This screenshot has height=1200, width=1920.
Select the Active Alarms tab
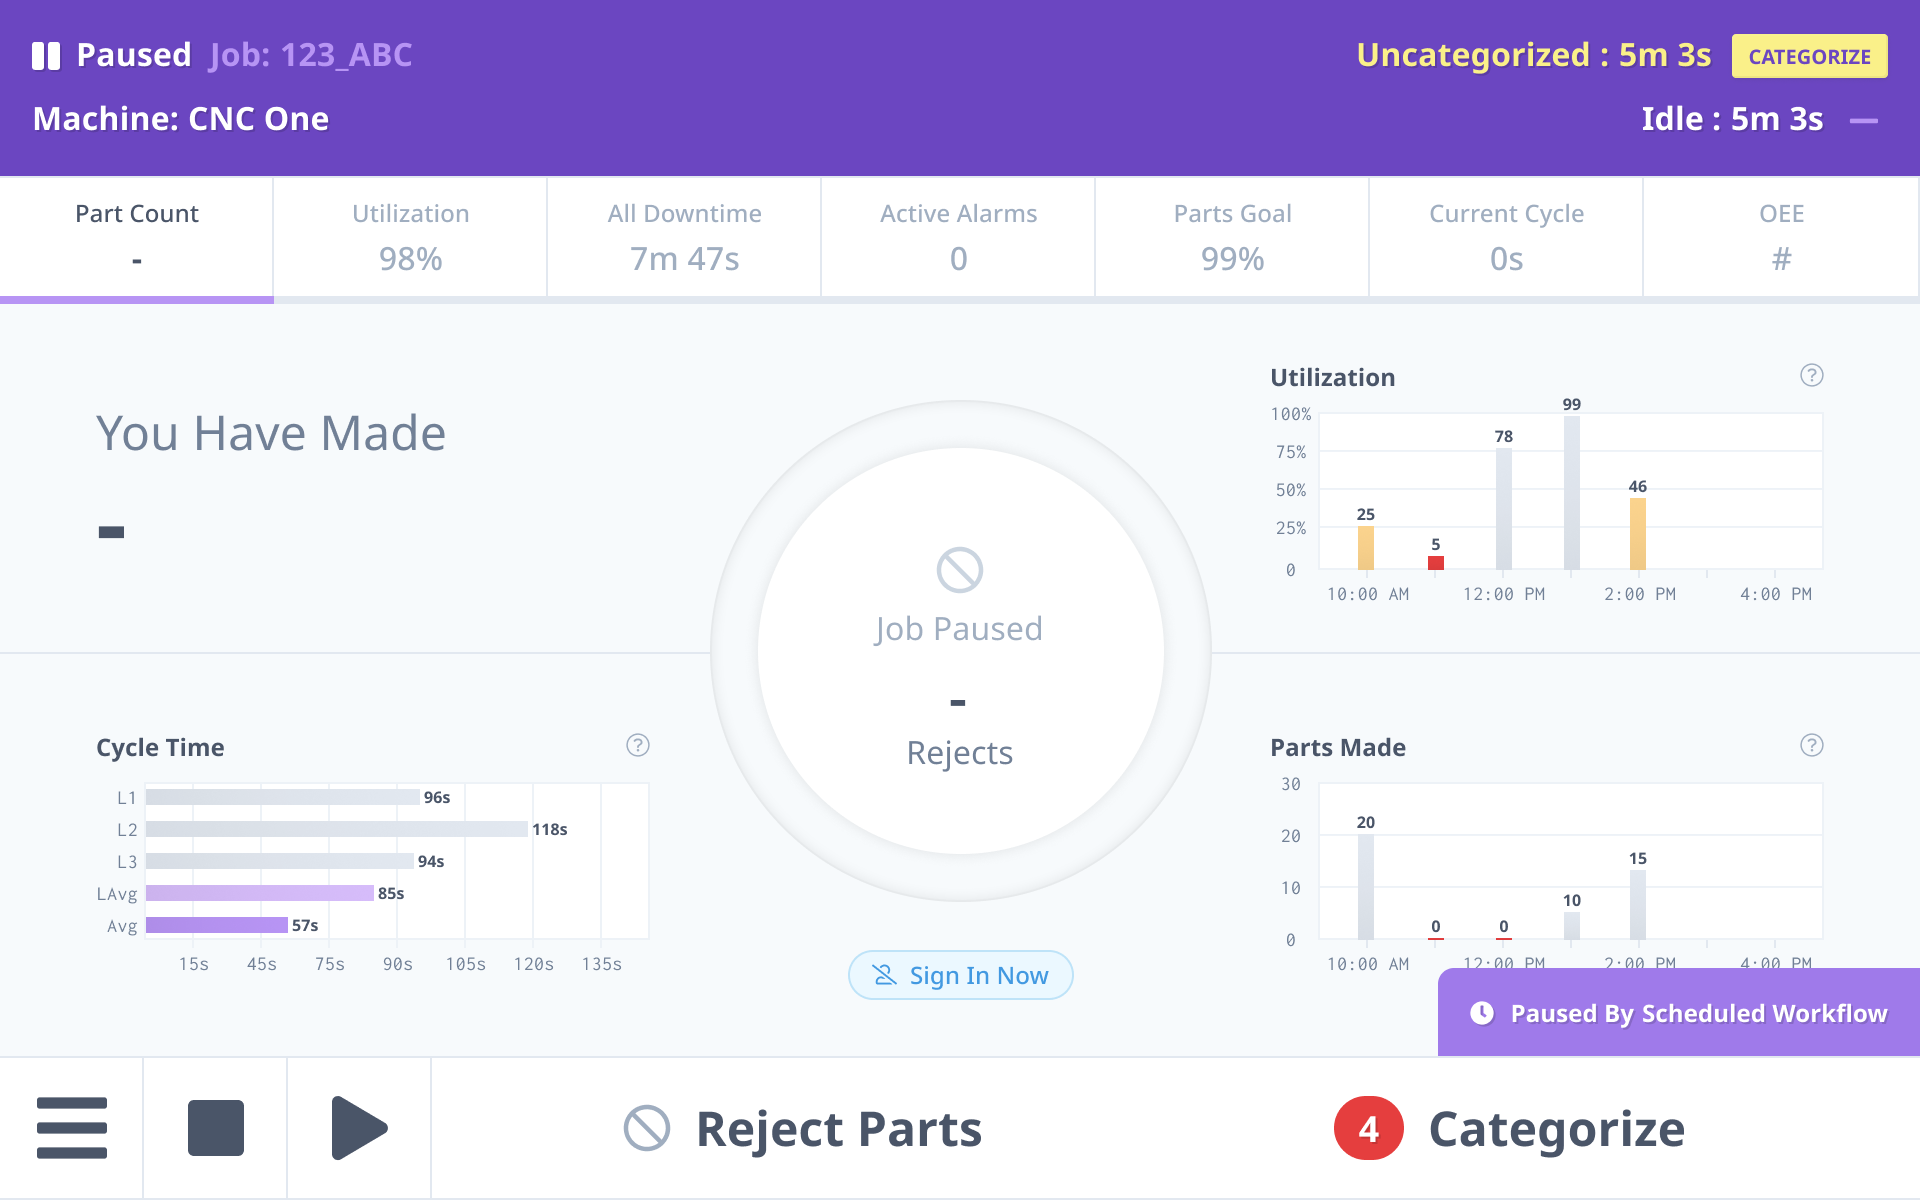point(958,238)
